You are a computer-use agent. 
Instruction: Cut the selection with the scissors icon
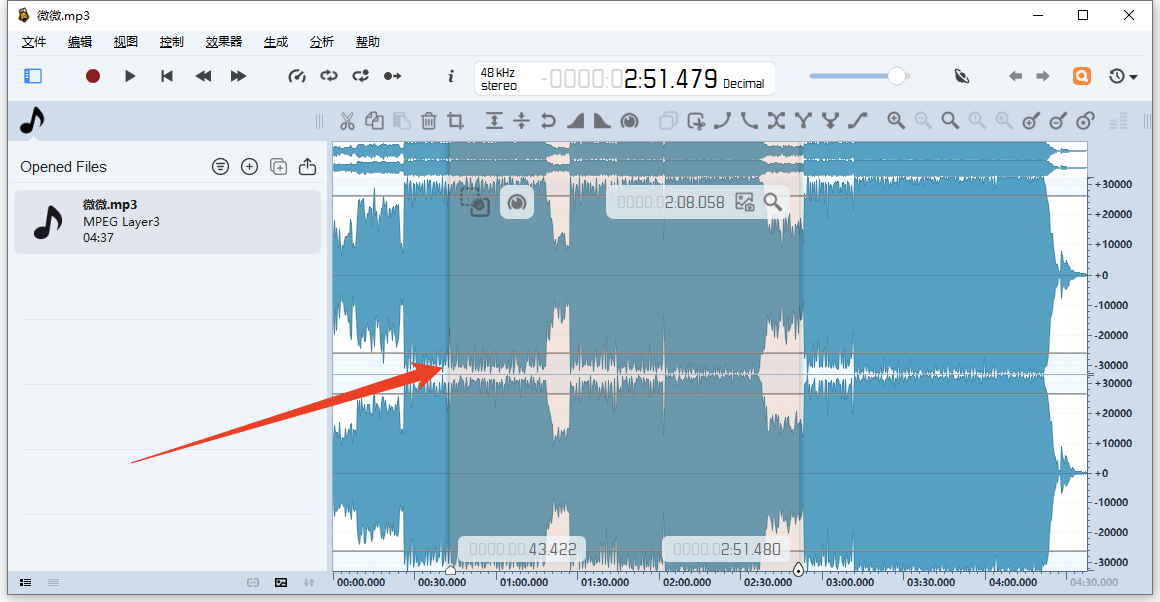[x=347, y=121]
